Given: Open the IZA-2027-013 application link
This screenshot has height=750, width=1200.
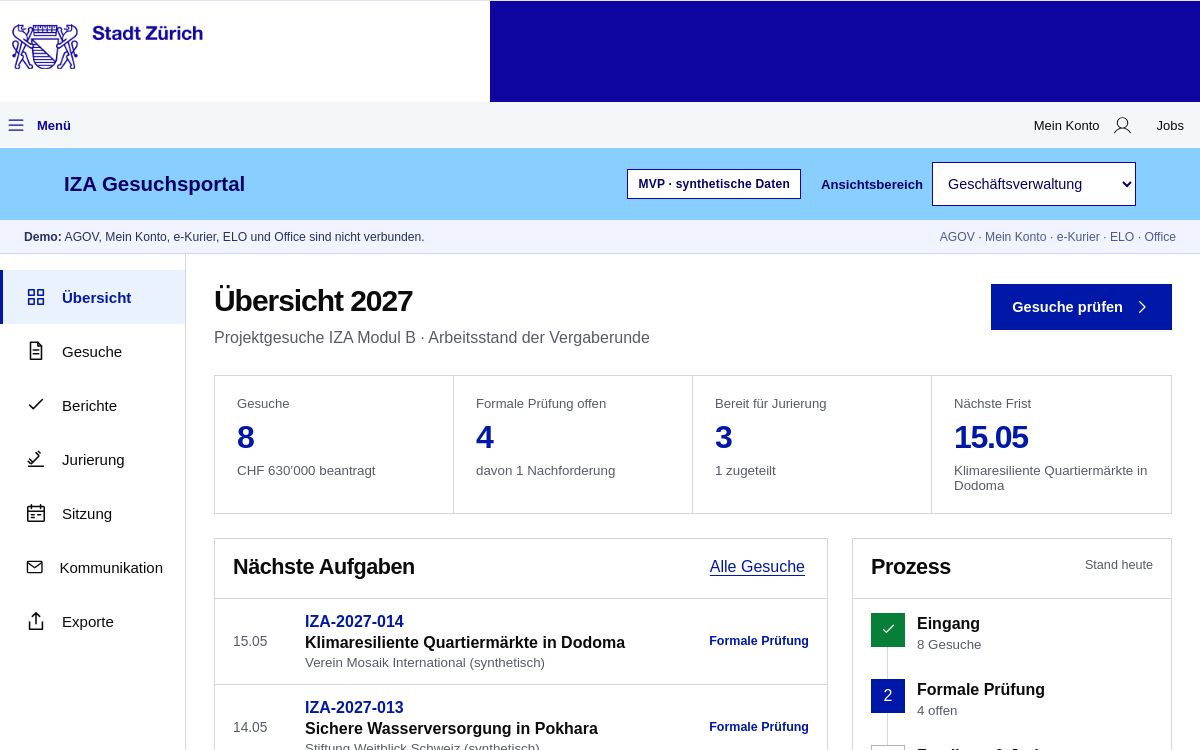Looking at the screenshot, I should (x=354, y=707).
